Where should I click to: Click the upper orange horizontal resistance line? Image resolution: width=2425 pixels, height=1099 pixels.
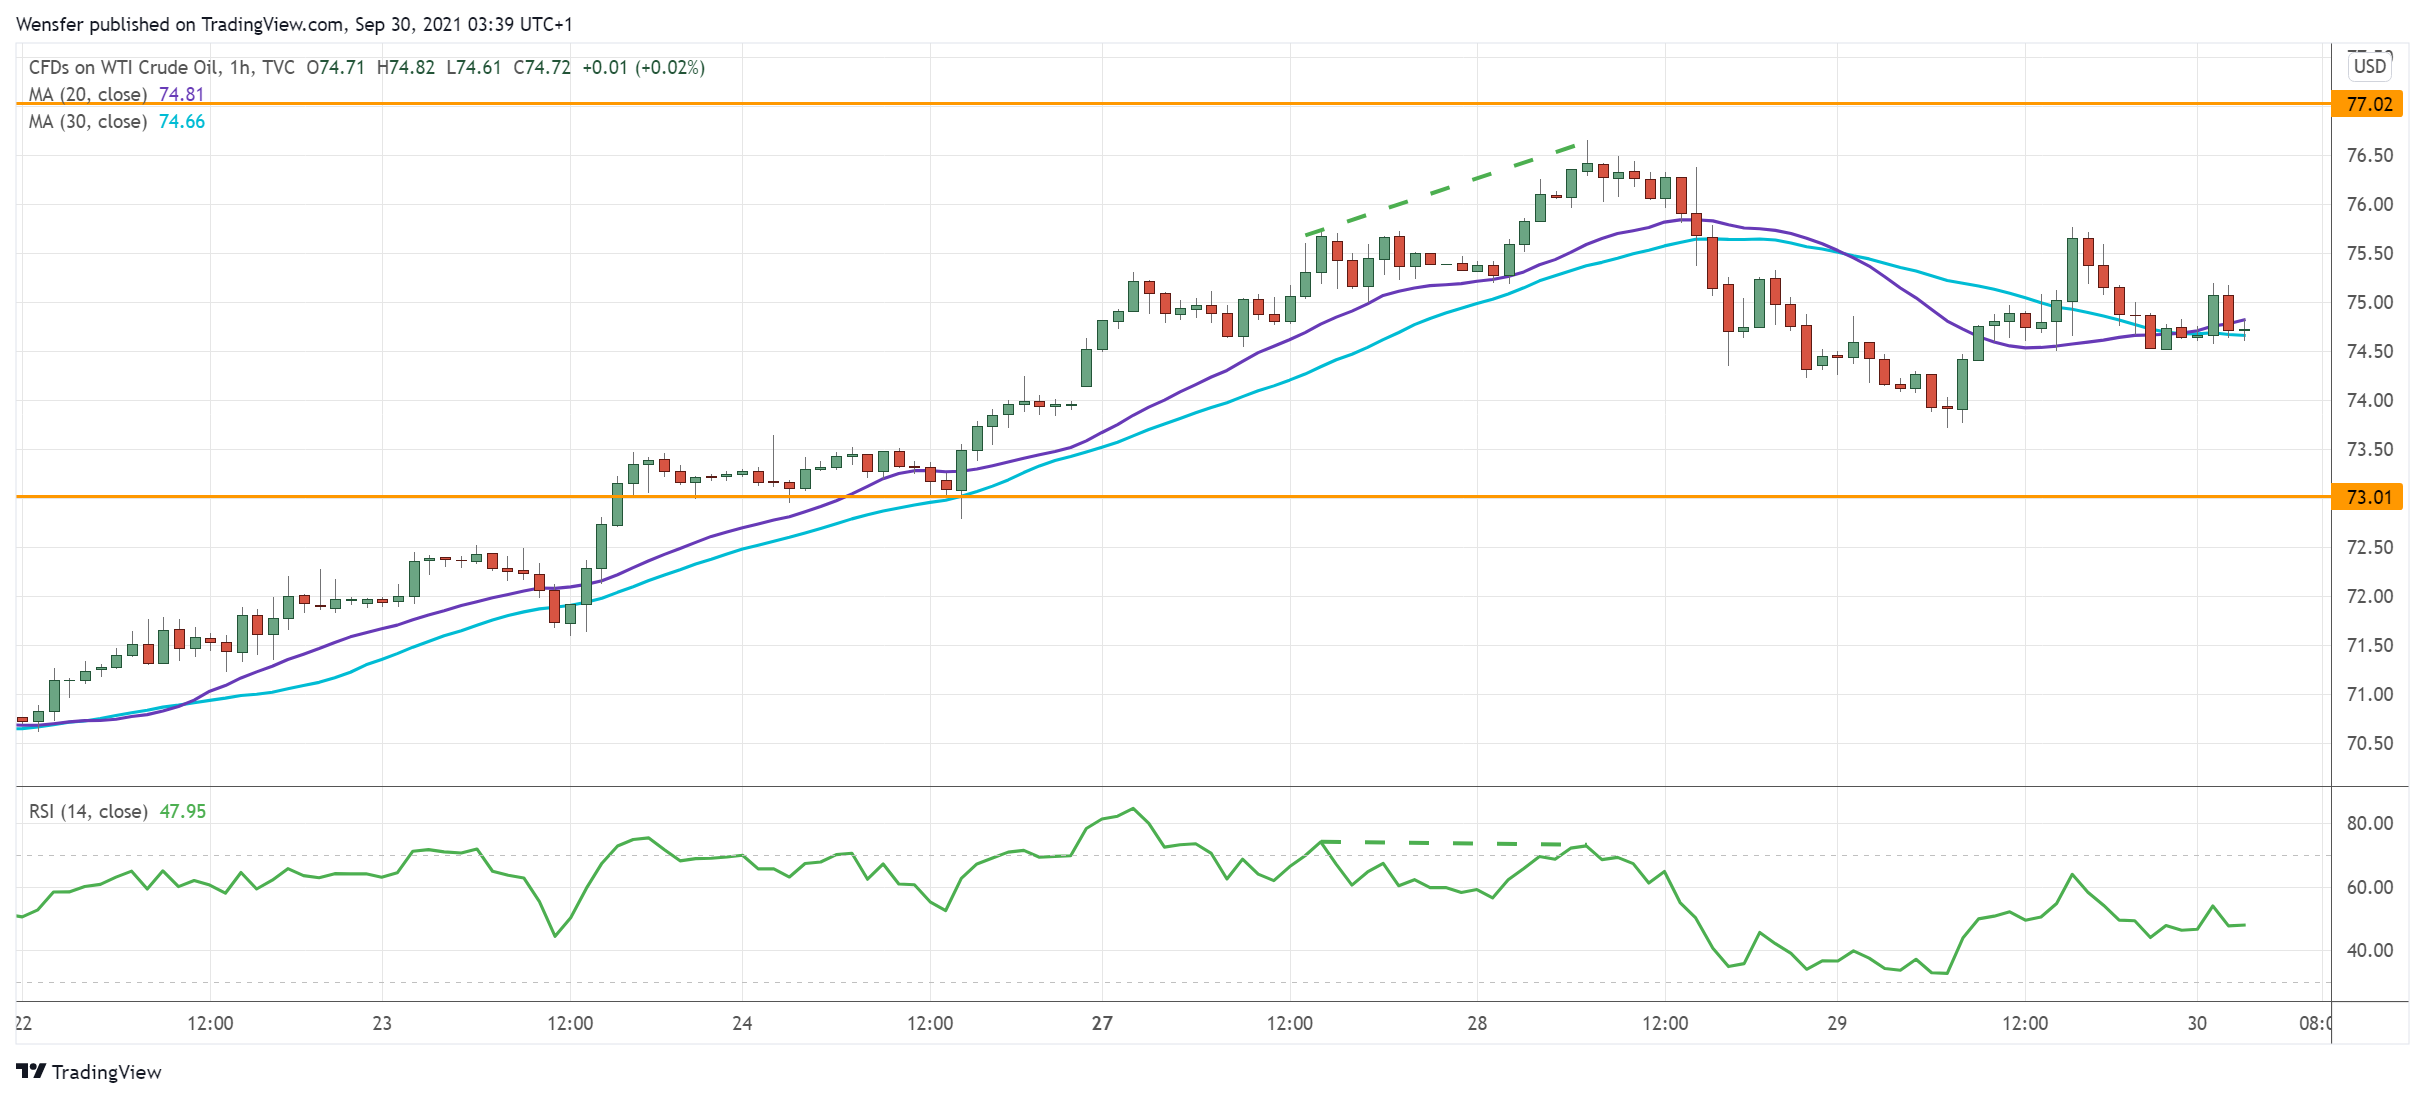1000,103
